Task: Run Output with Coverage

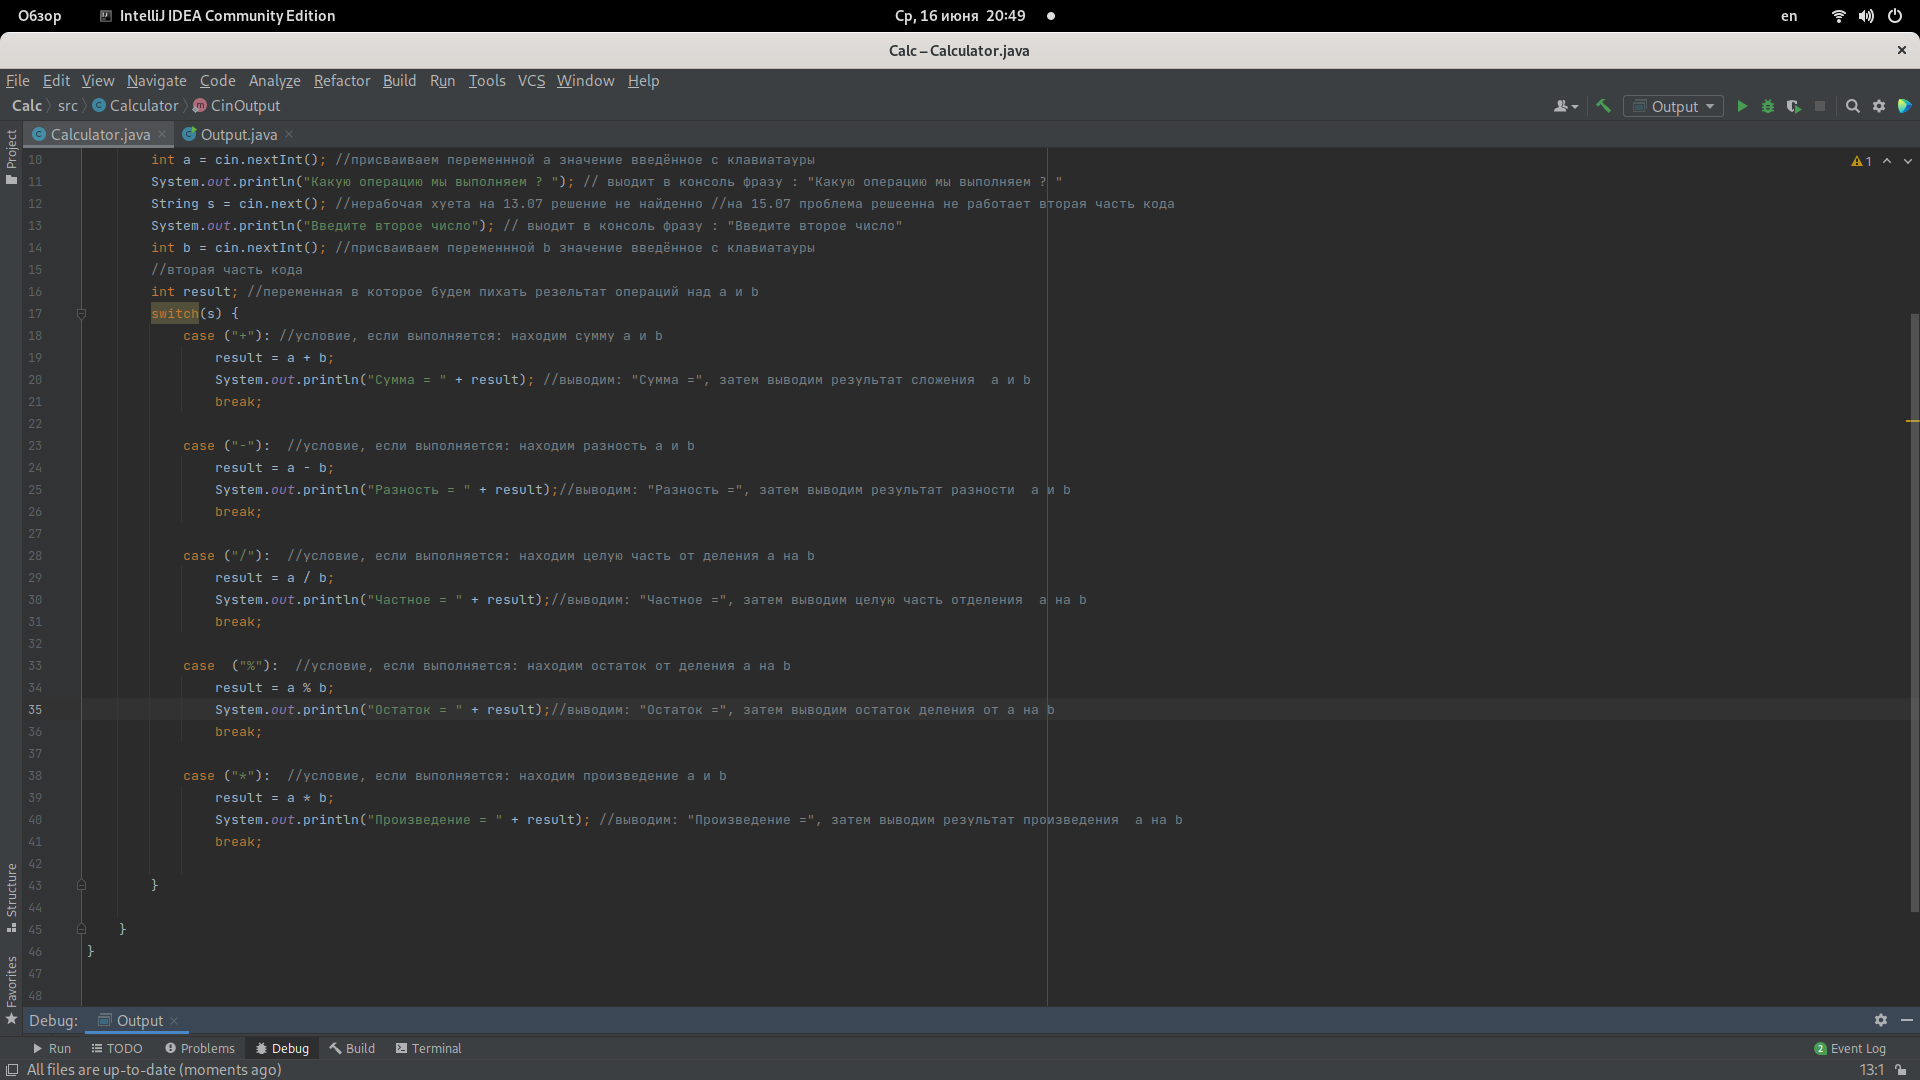Action: 1794,106
